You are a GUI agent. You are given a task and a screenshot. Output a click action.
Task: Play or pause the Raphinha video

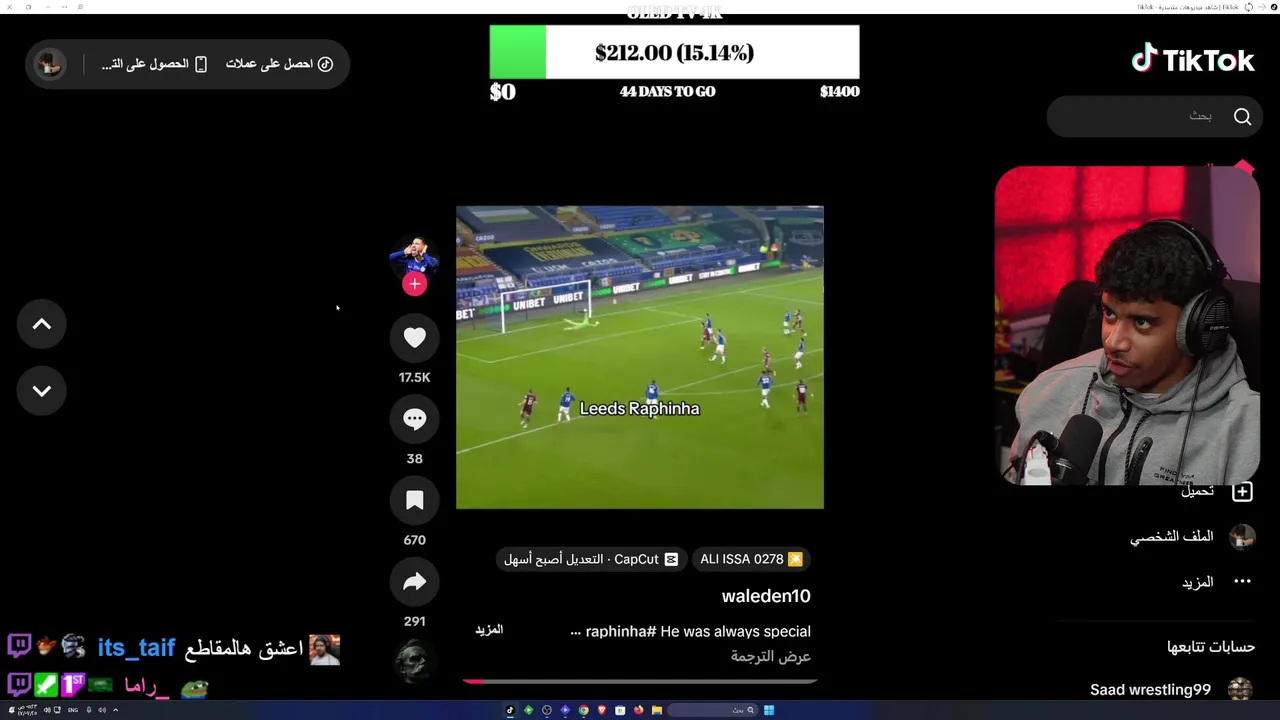click(x=640, y=357)
